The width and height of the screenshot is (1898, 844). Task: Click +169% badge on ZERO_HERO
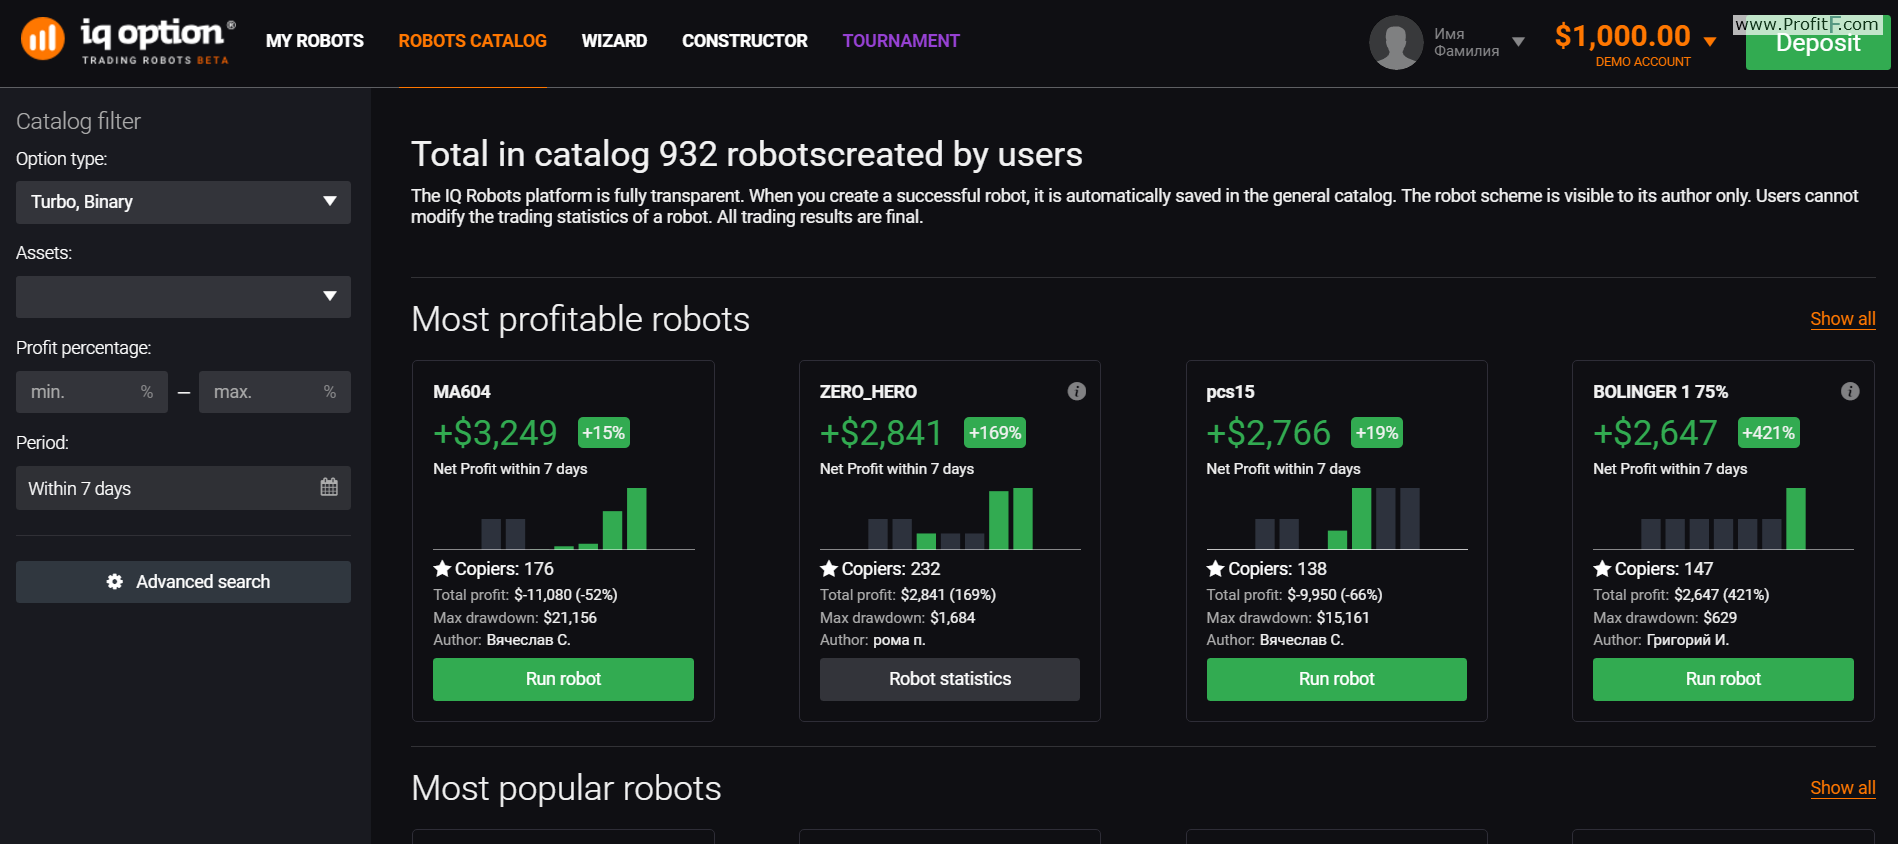pos(995,433)
